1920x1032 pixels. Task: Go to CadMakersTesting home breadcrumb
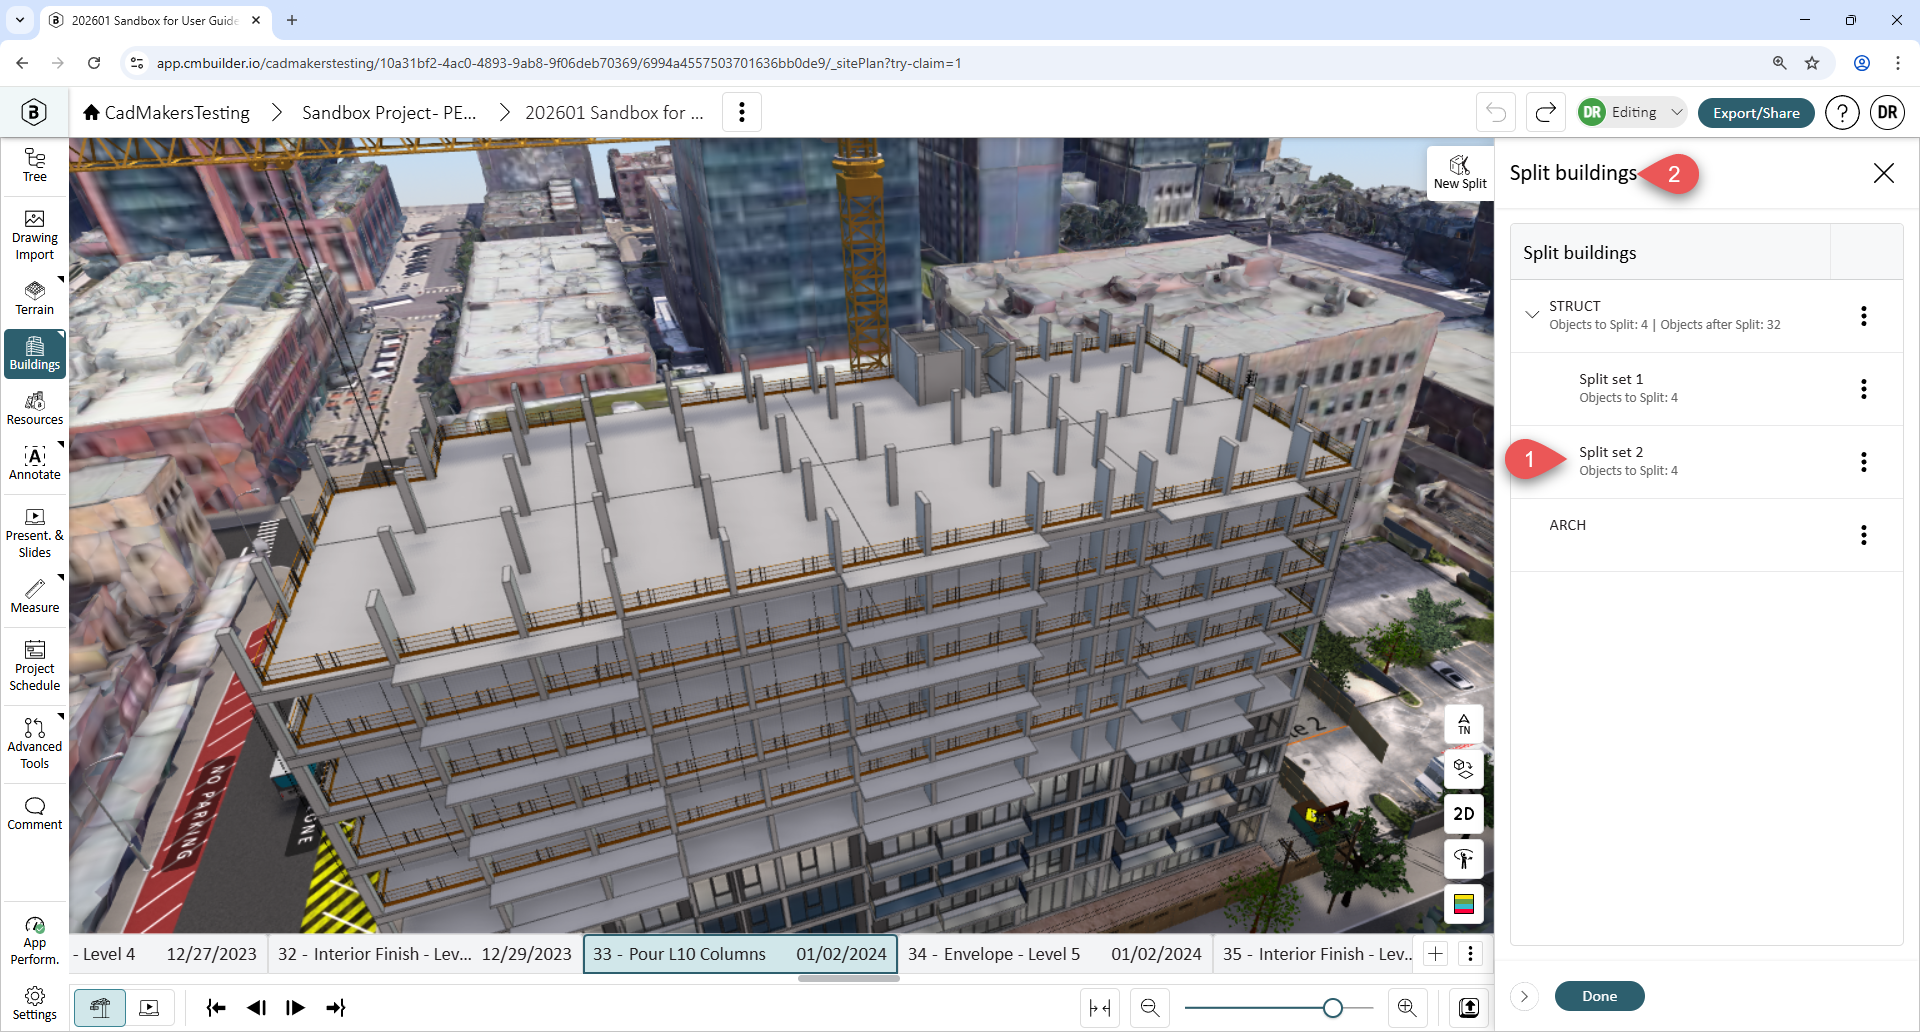tap(167, 112)
